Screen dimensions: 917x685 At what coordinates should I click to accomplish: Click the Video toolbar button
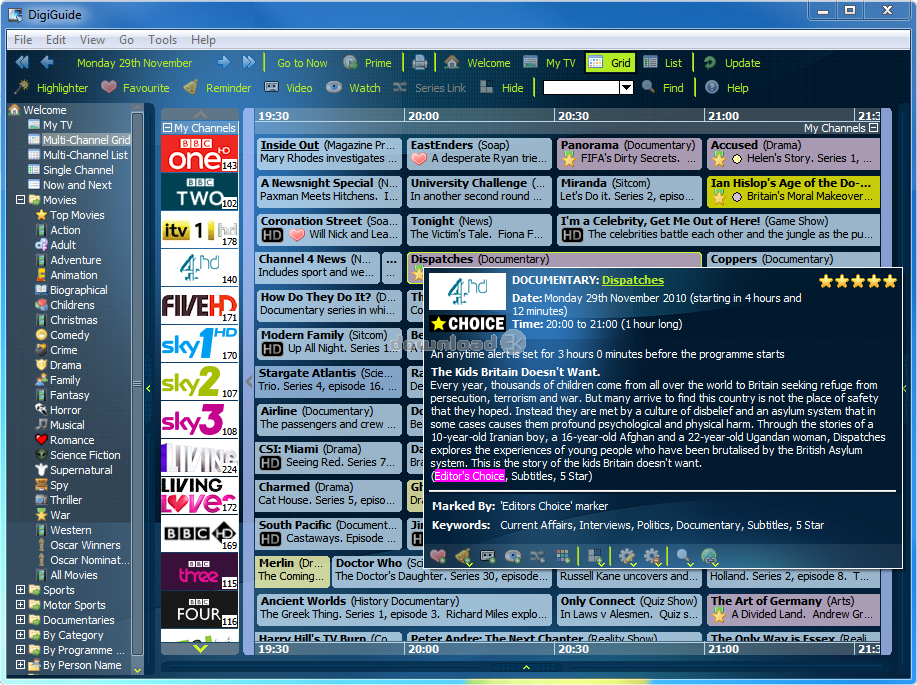coord(288,88)
